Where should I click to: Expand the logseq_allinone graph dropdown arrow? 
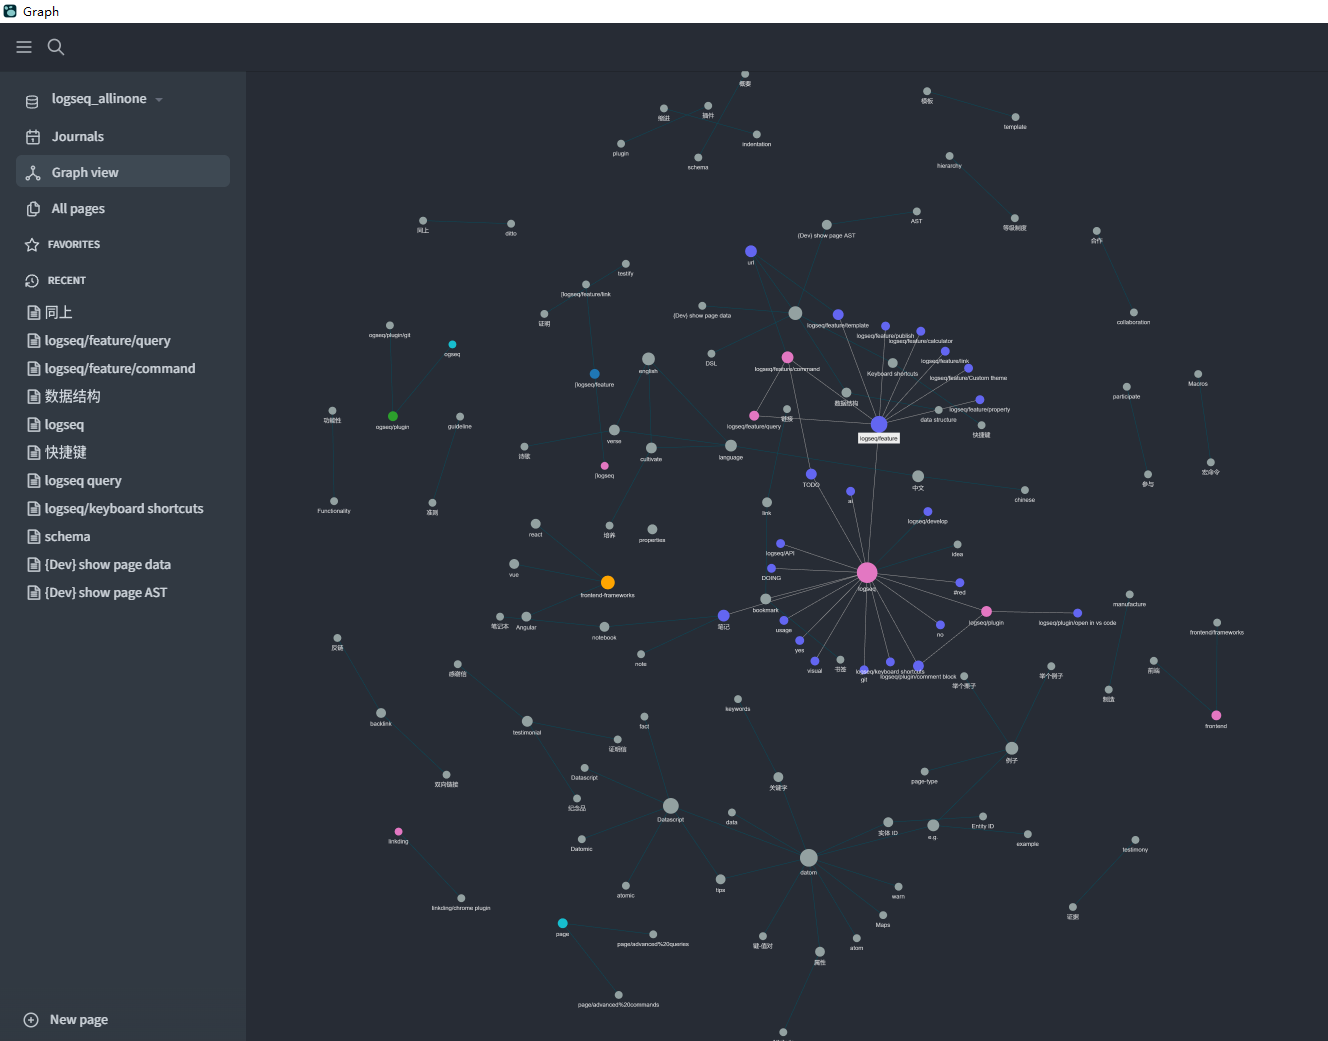(159, 100)
